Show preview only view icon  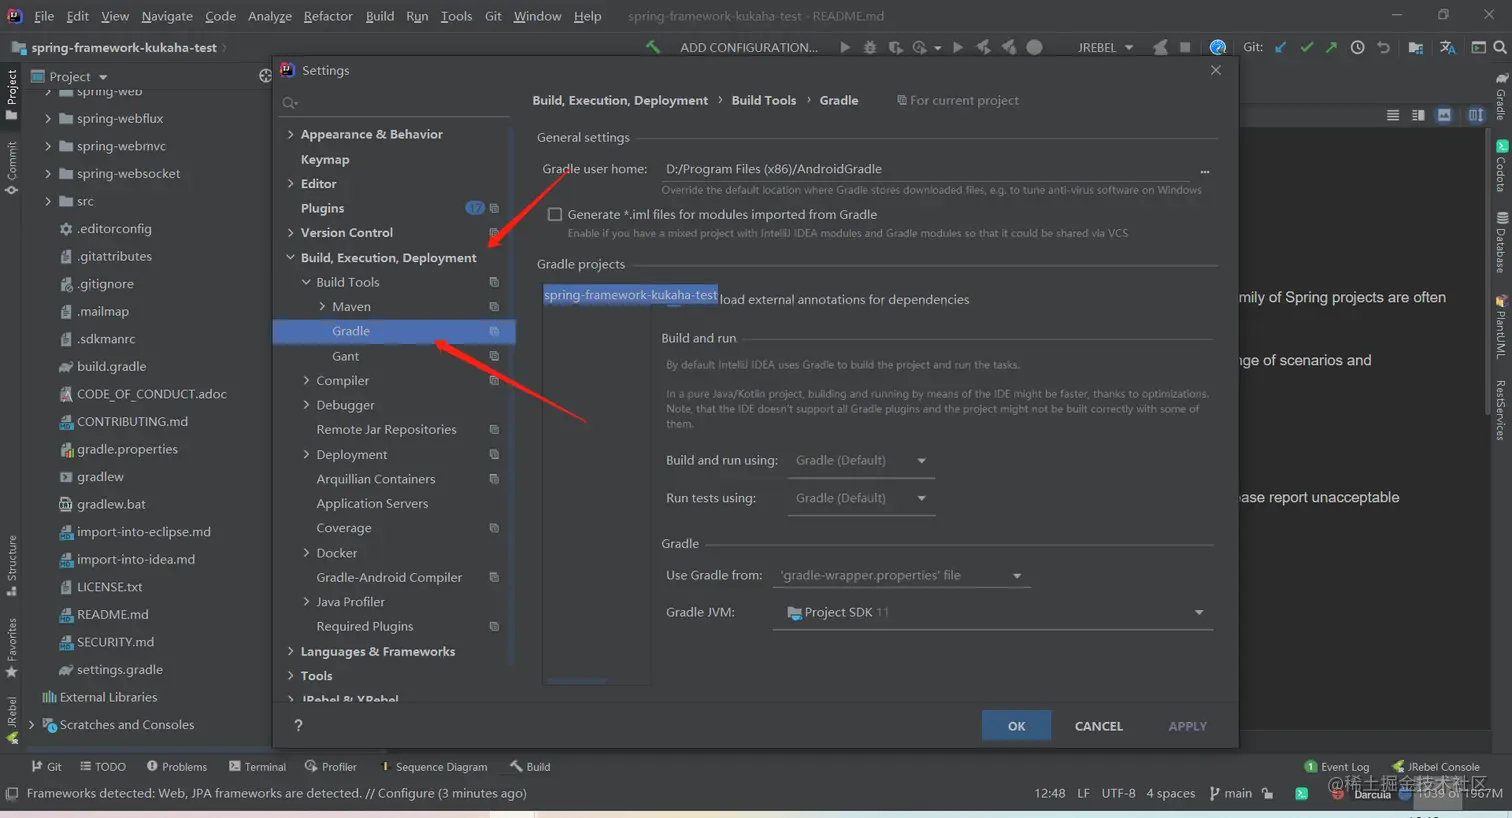pos(1444,115)
